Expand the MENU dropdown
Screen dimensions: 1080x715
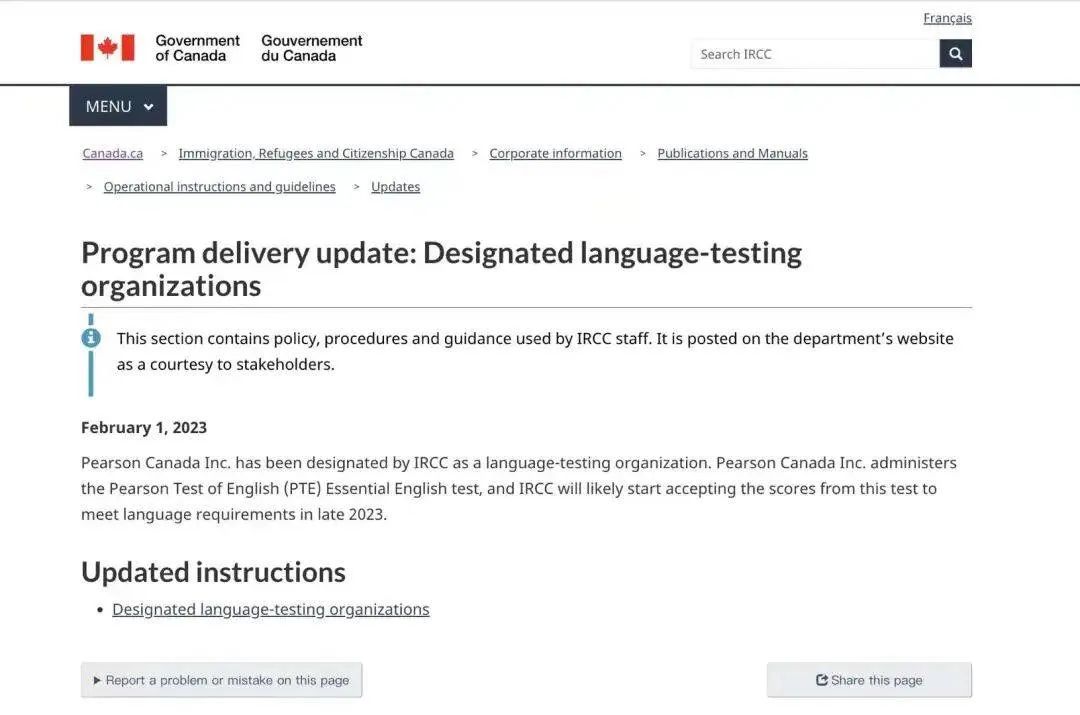tap(118, 106)
